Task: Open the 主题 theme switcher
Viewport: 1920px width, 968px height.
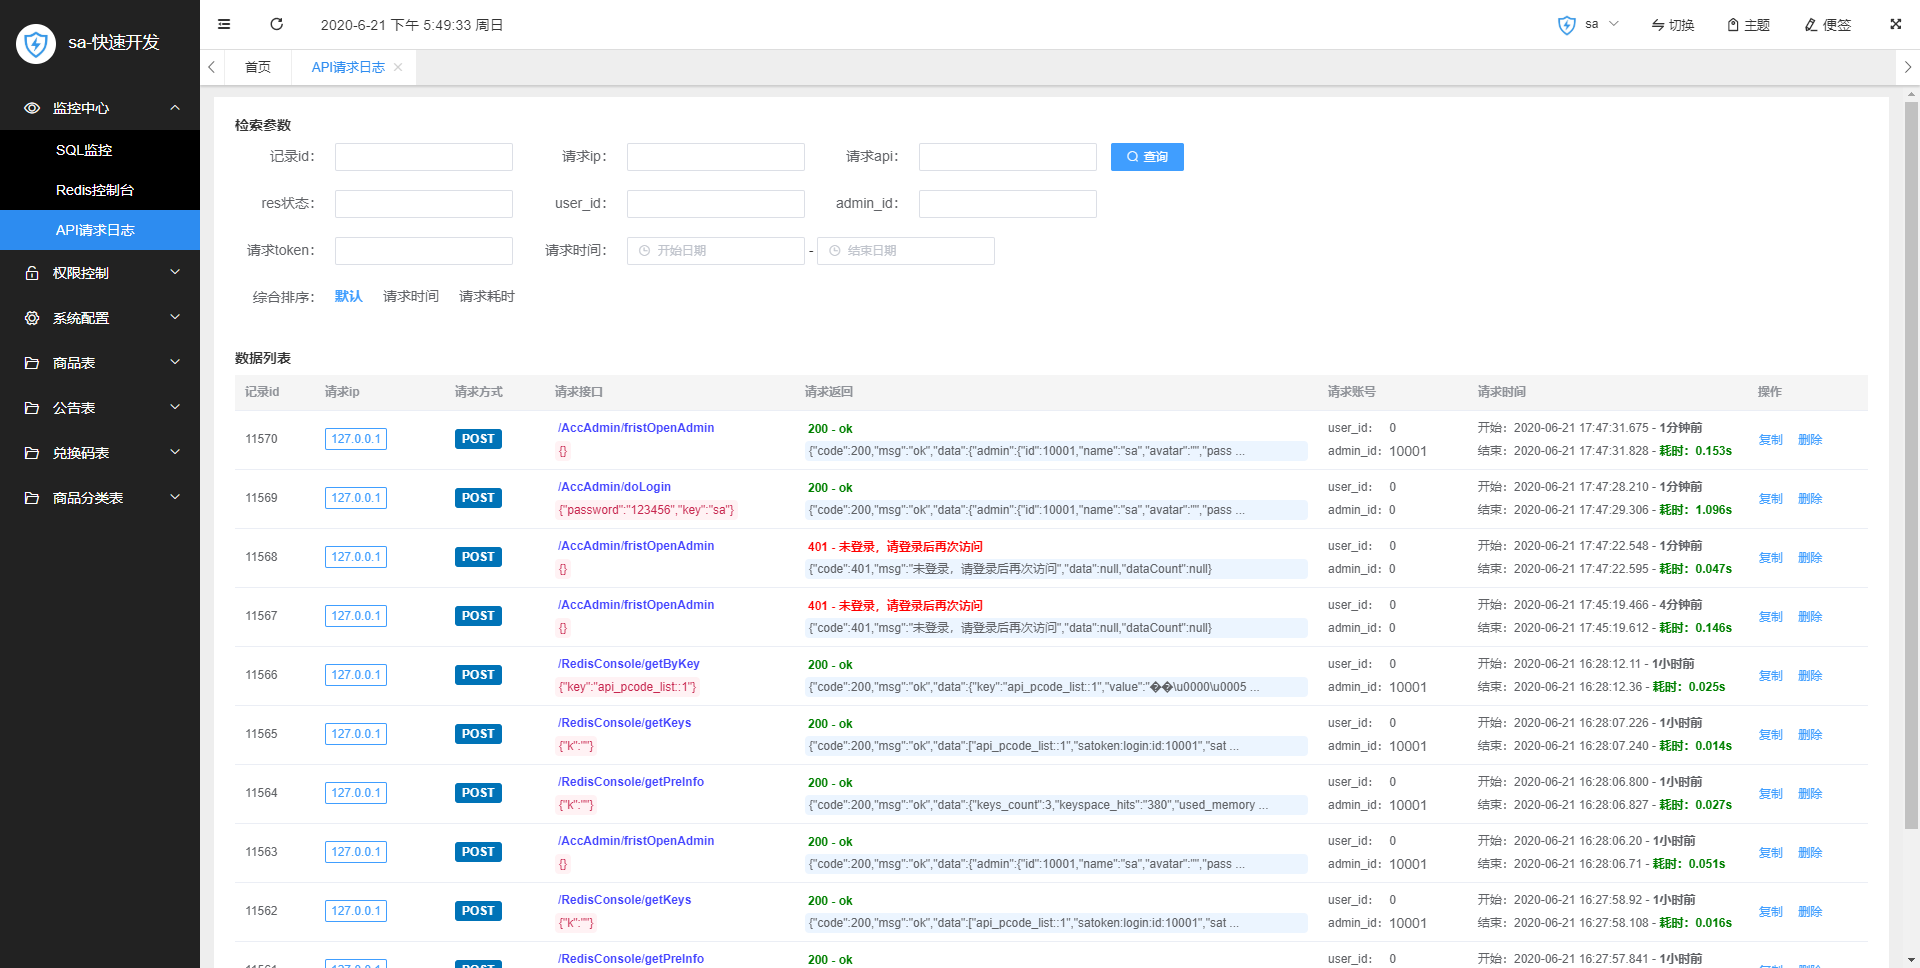Action: pos(1748,25)
